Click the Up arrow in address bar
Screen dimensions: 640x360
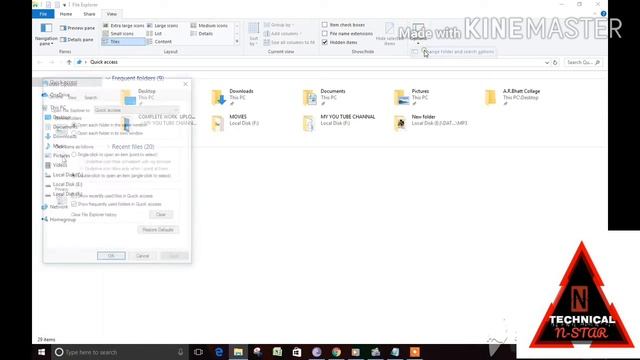pos(69,62)
